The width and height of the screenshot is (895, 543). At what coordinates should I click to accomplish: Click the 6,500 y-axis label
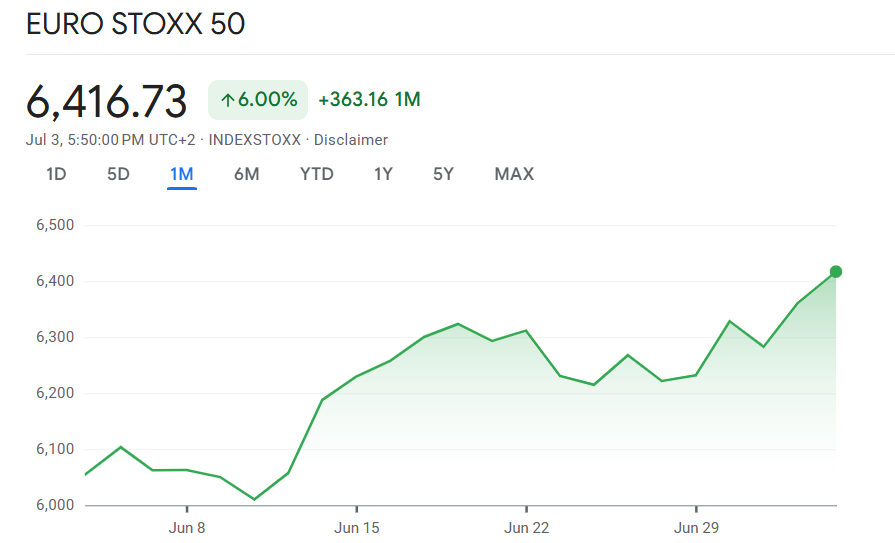pyautogui.click(x=55, y=225)
